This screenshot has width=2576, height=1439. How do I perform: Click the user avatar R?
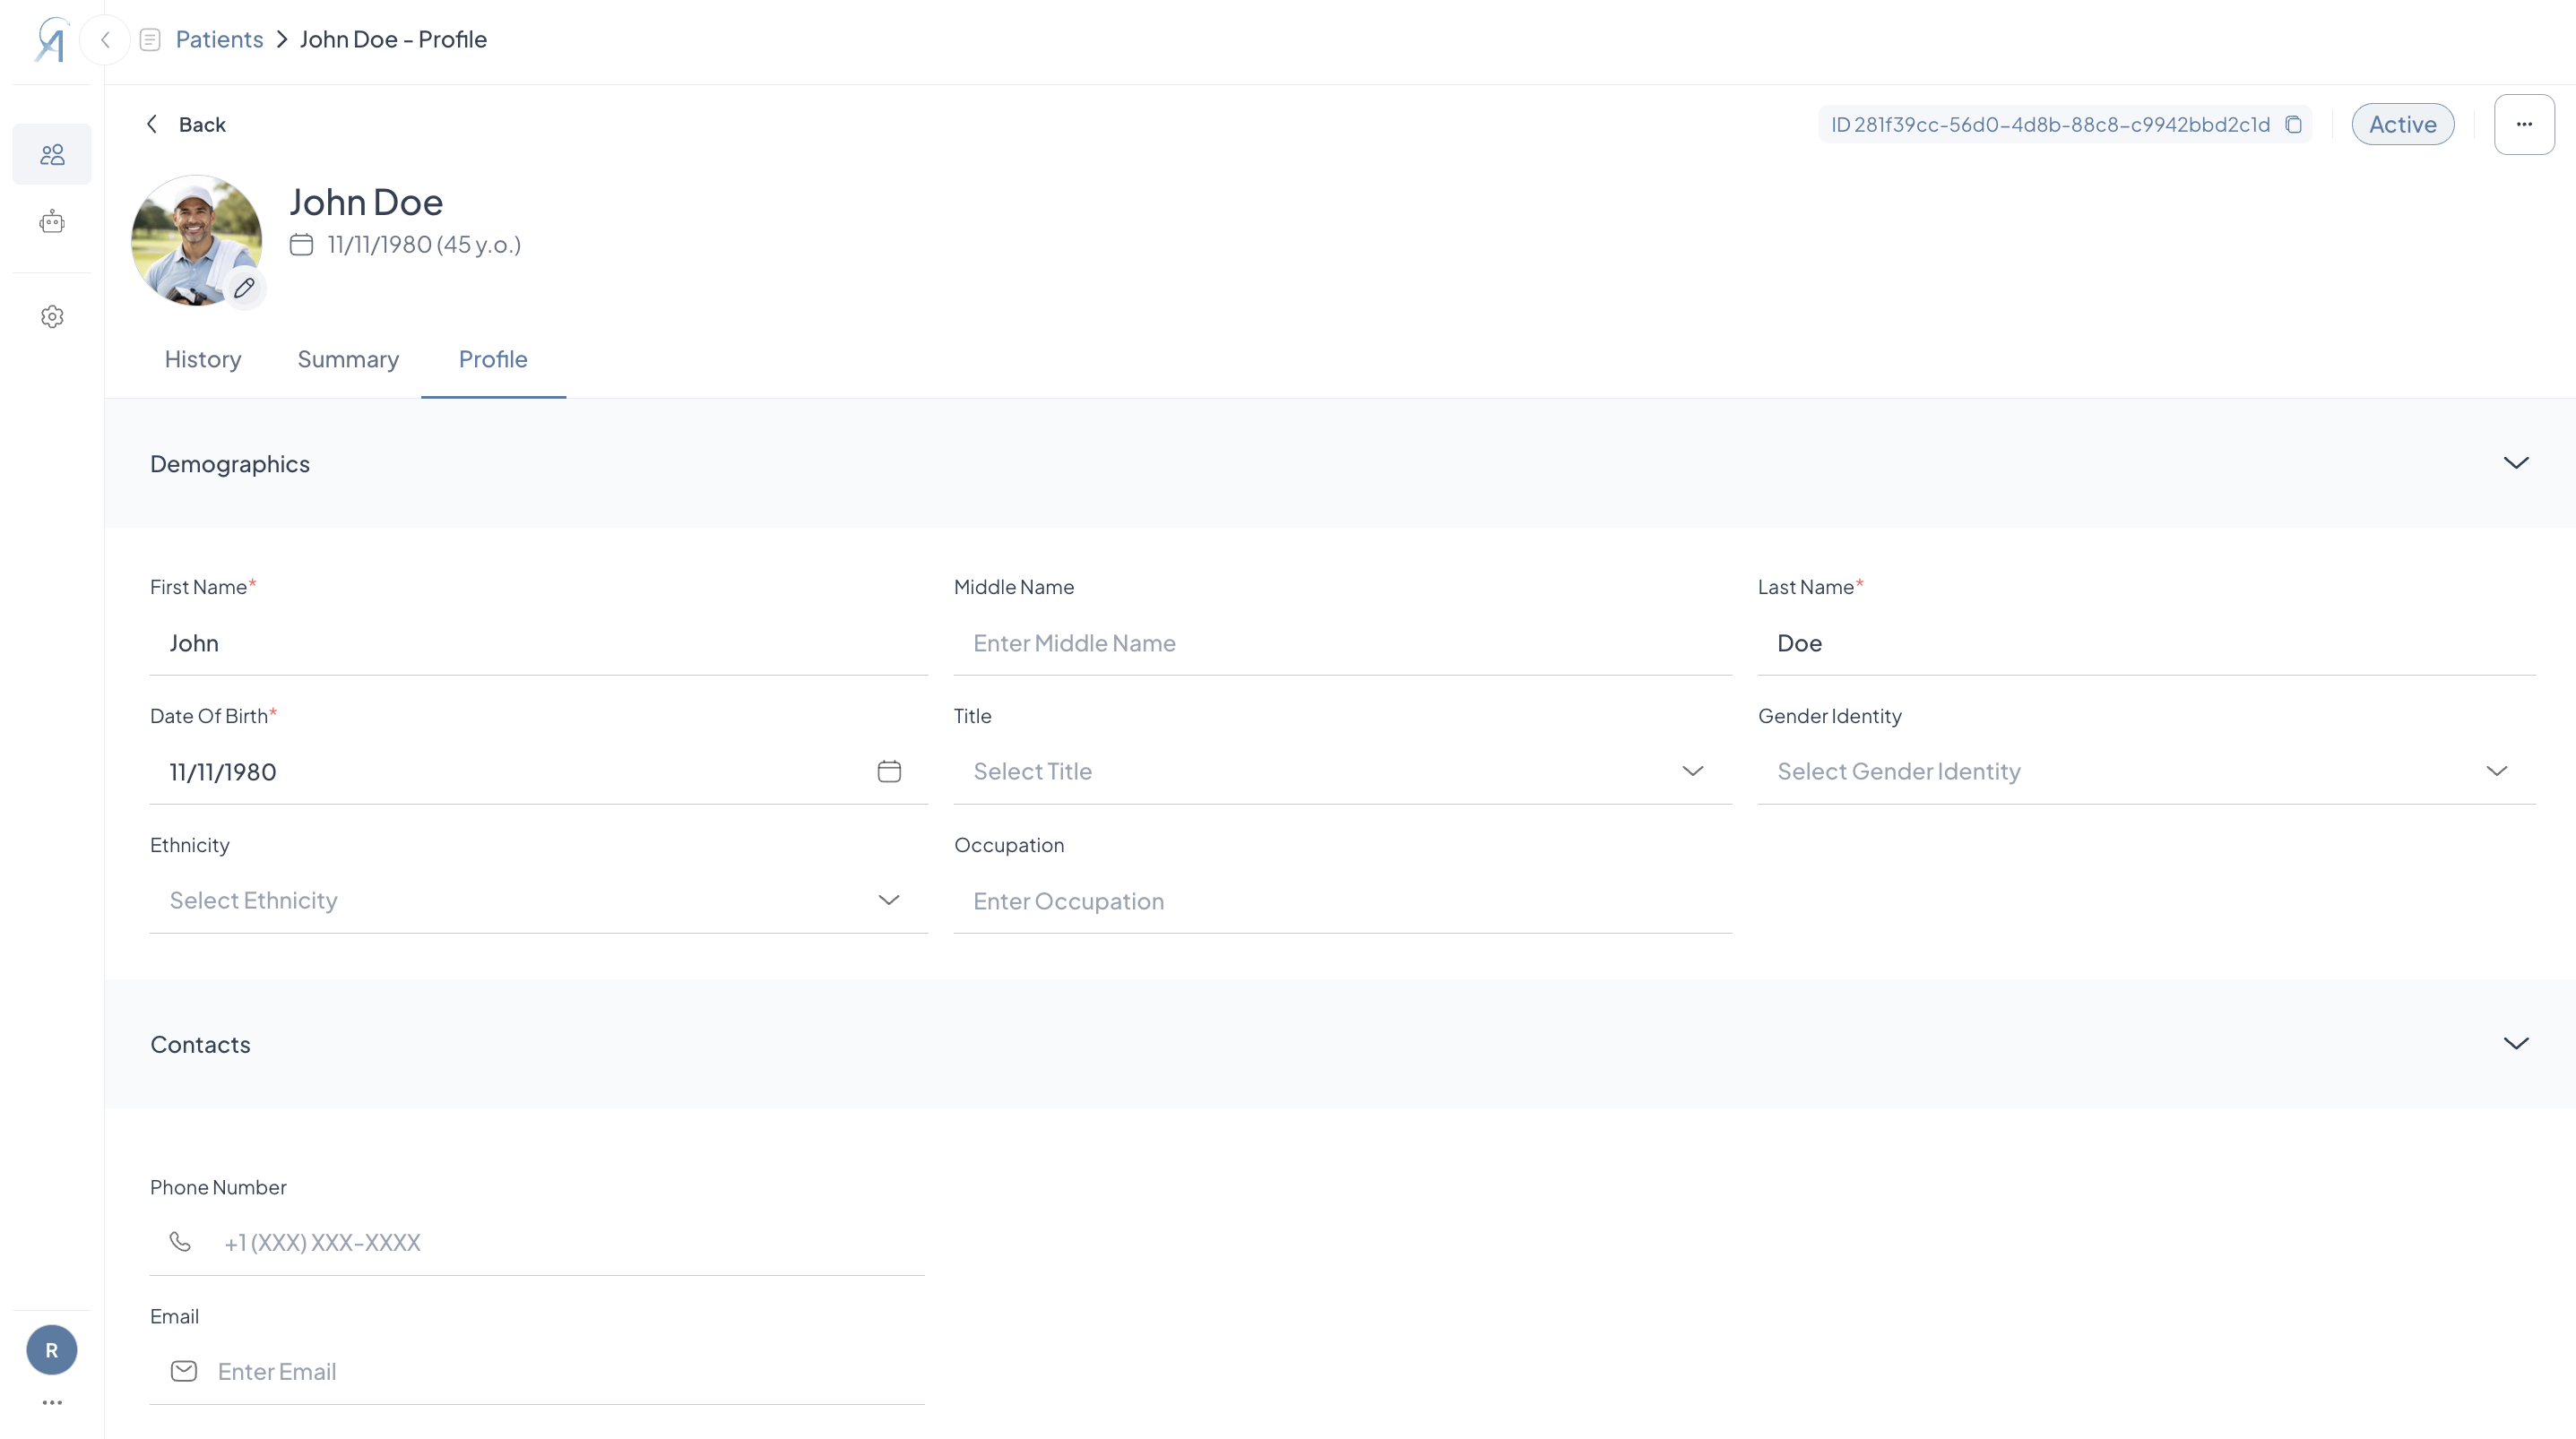point(52,1350)
